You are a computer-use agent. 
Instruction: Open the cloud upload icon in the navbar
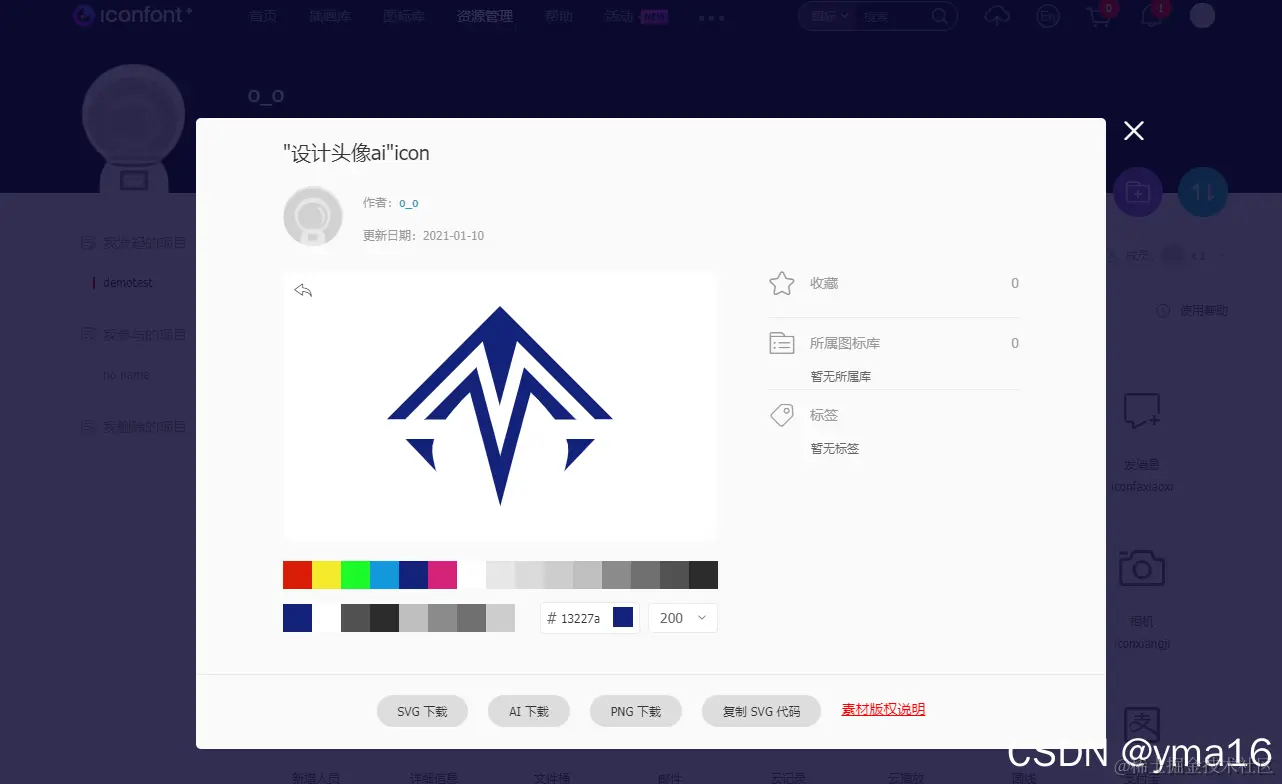pyautogui.click(x=997, y=16)
